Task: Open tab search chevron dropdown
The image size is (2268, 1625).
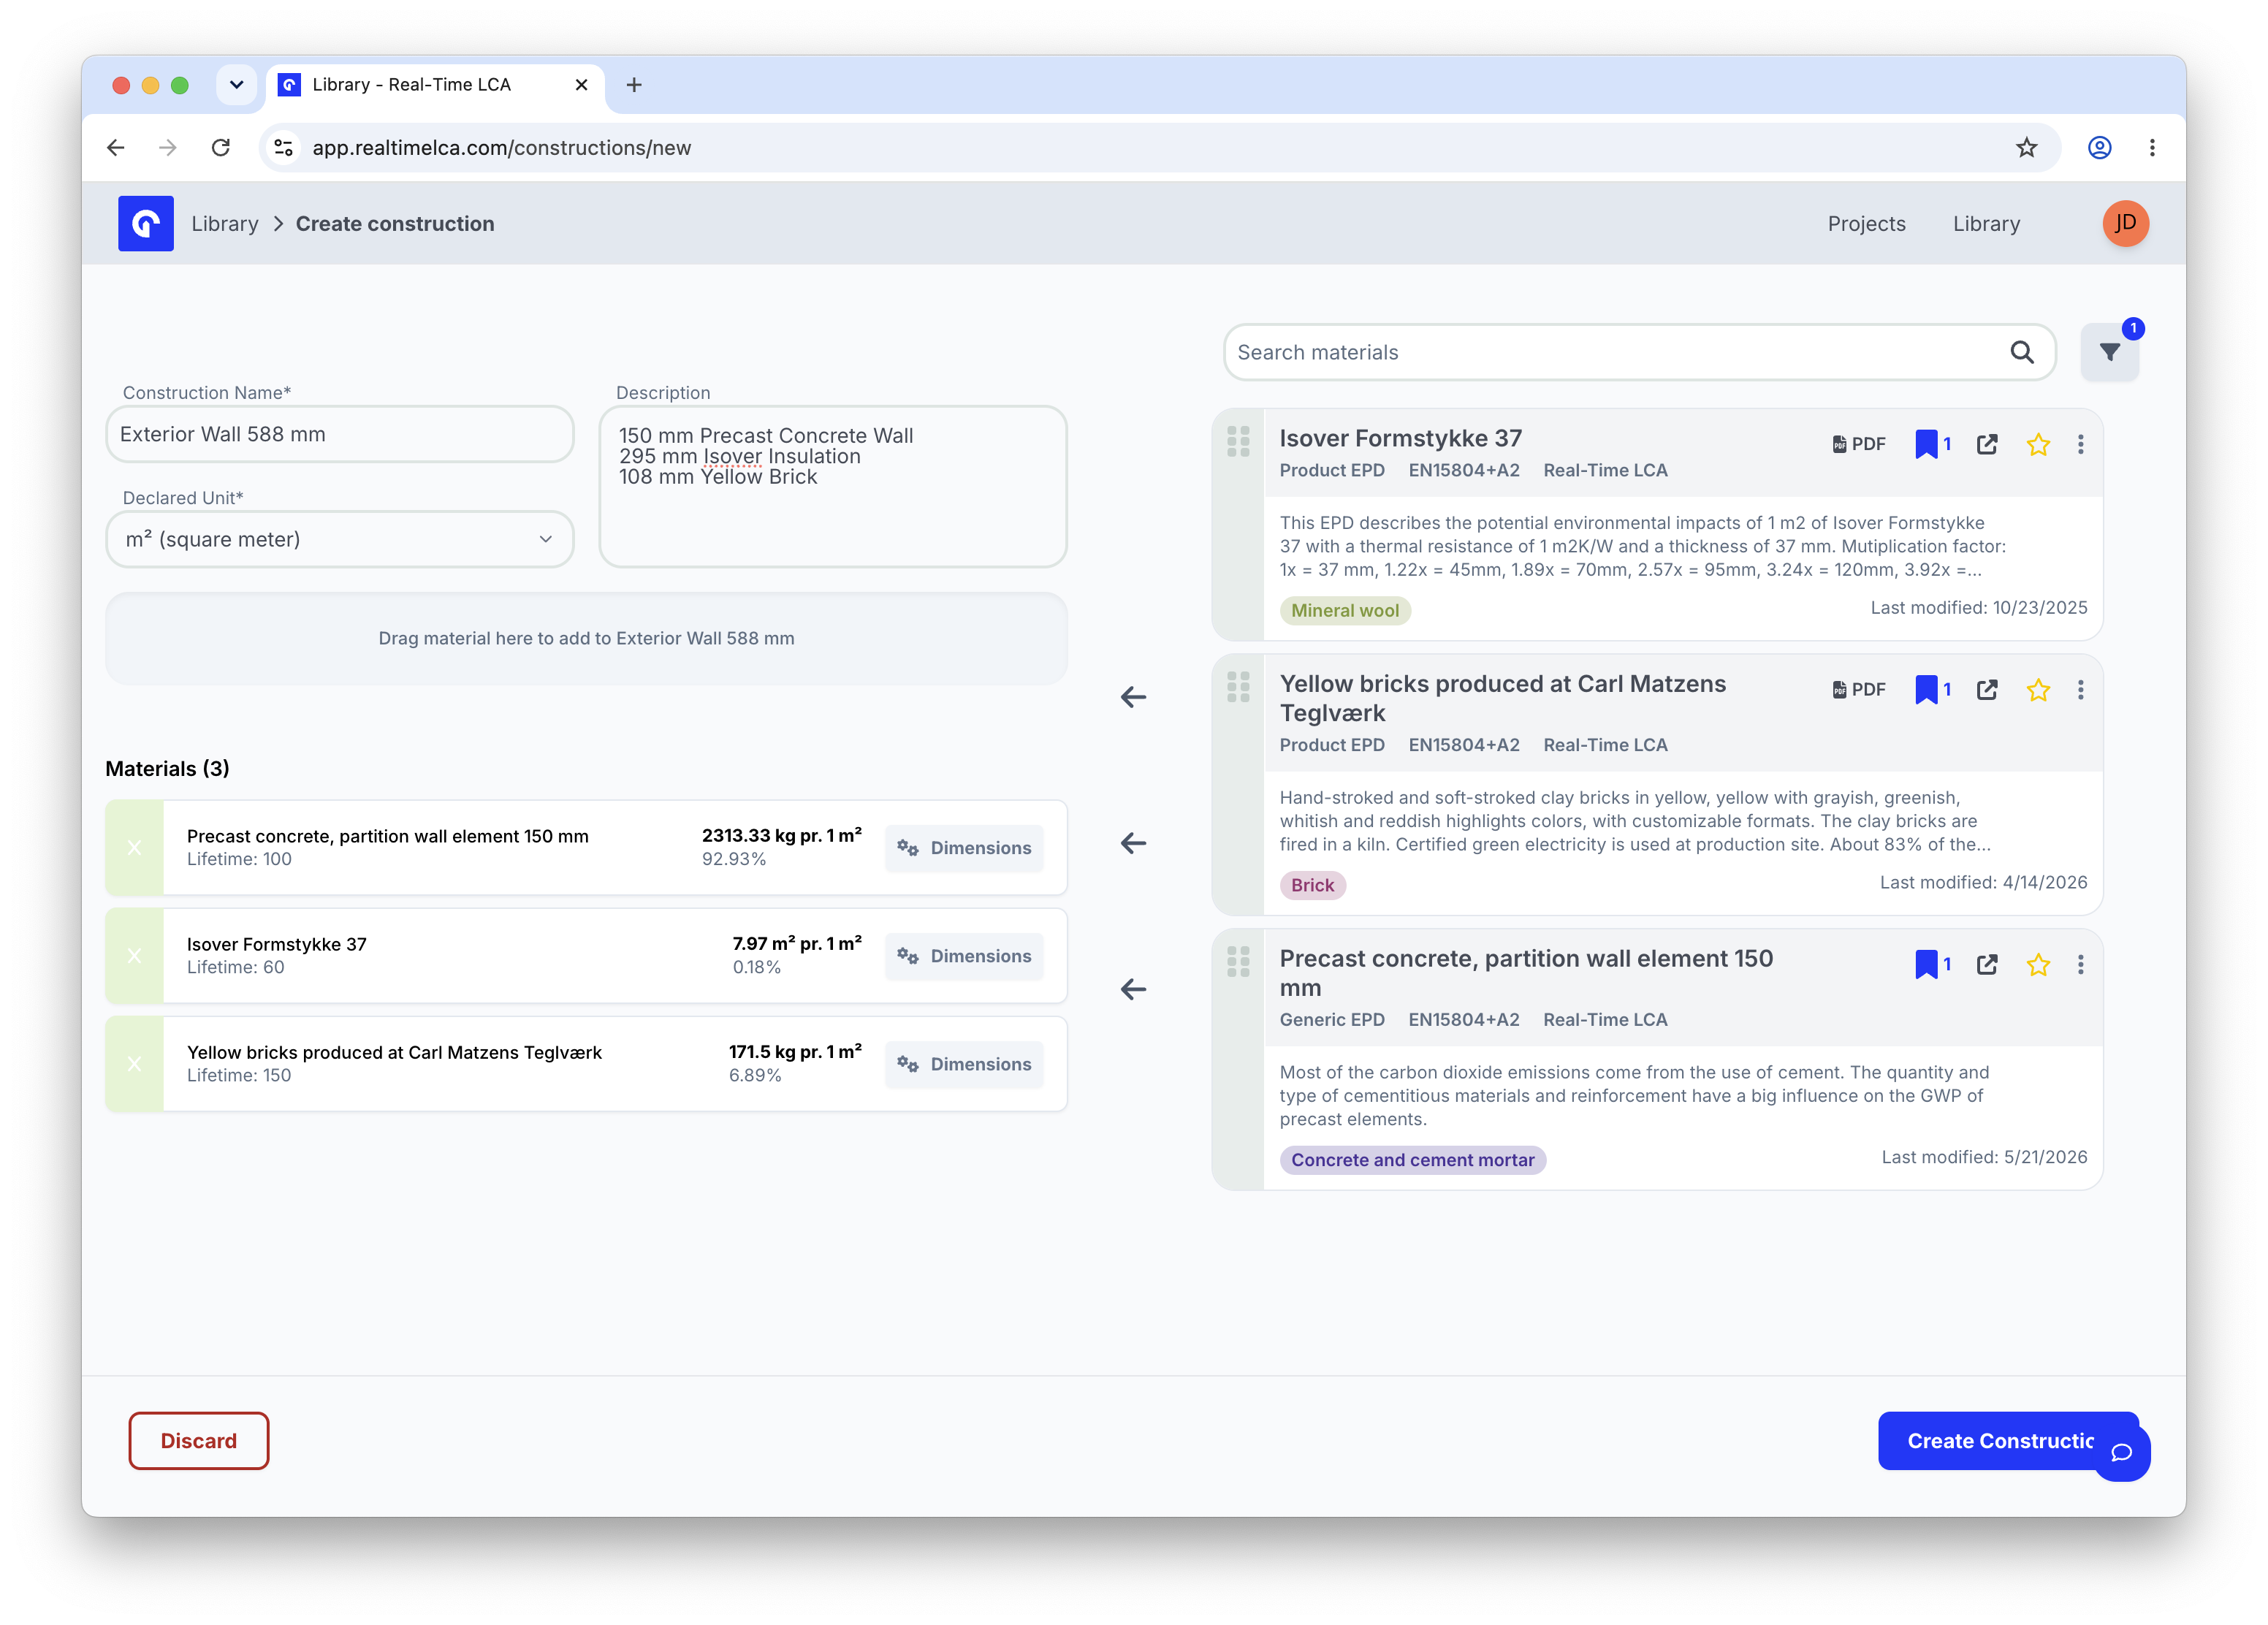Action: [x=236, y=85]
